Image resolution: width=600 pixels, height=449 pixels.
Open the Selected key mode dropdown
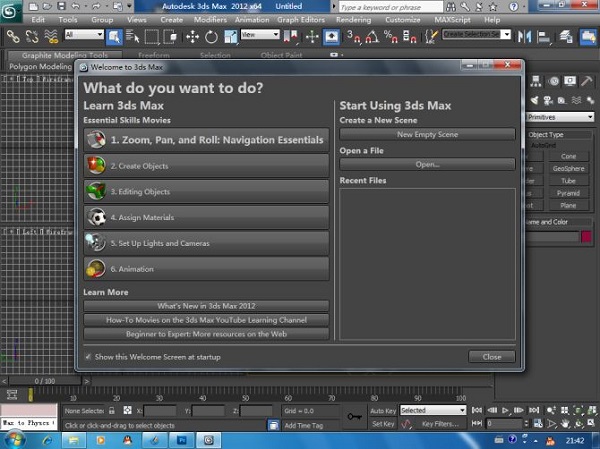pyautogui.click(x=433, y=410)
